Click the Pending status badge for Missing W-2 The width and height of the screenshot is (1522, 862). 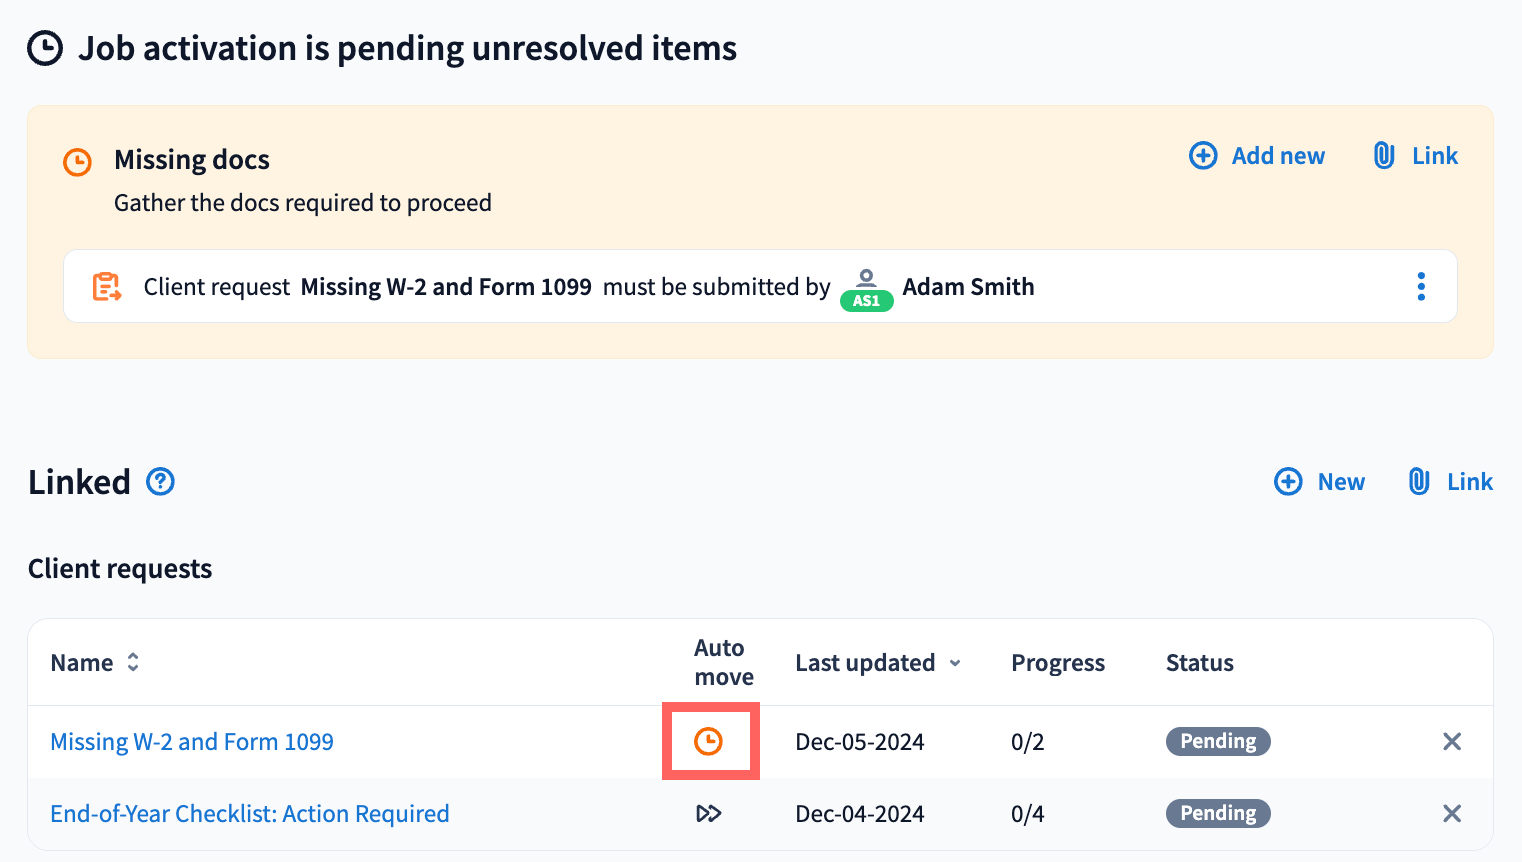click(1218, 741)
